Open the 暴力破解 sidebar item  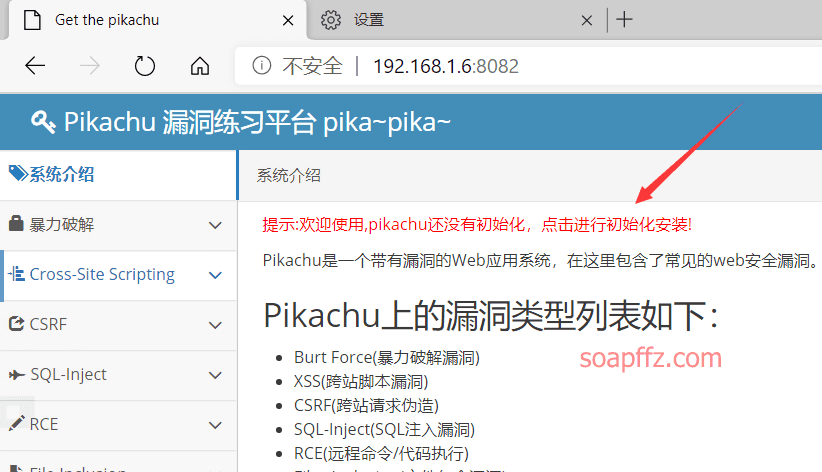coord(118,225)
